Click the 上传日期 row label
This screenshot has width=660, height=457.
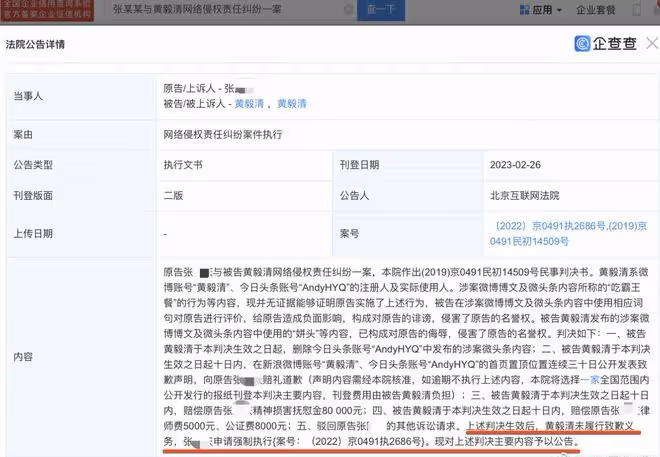(33, 234)
